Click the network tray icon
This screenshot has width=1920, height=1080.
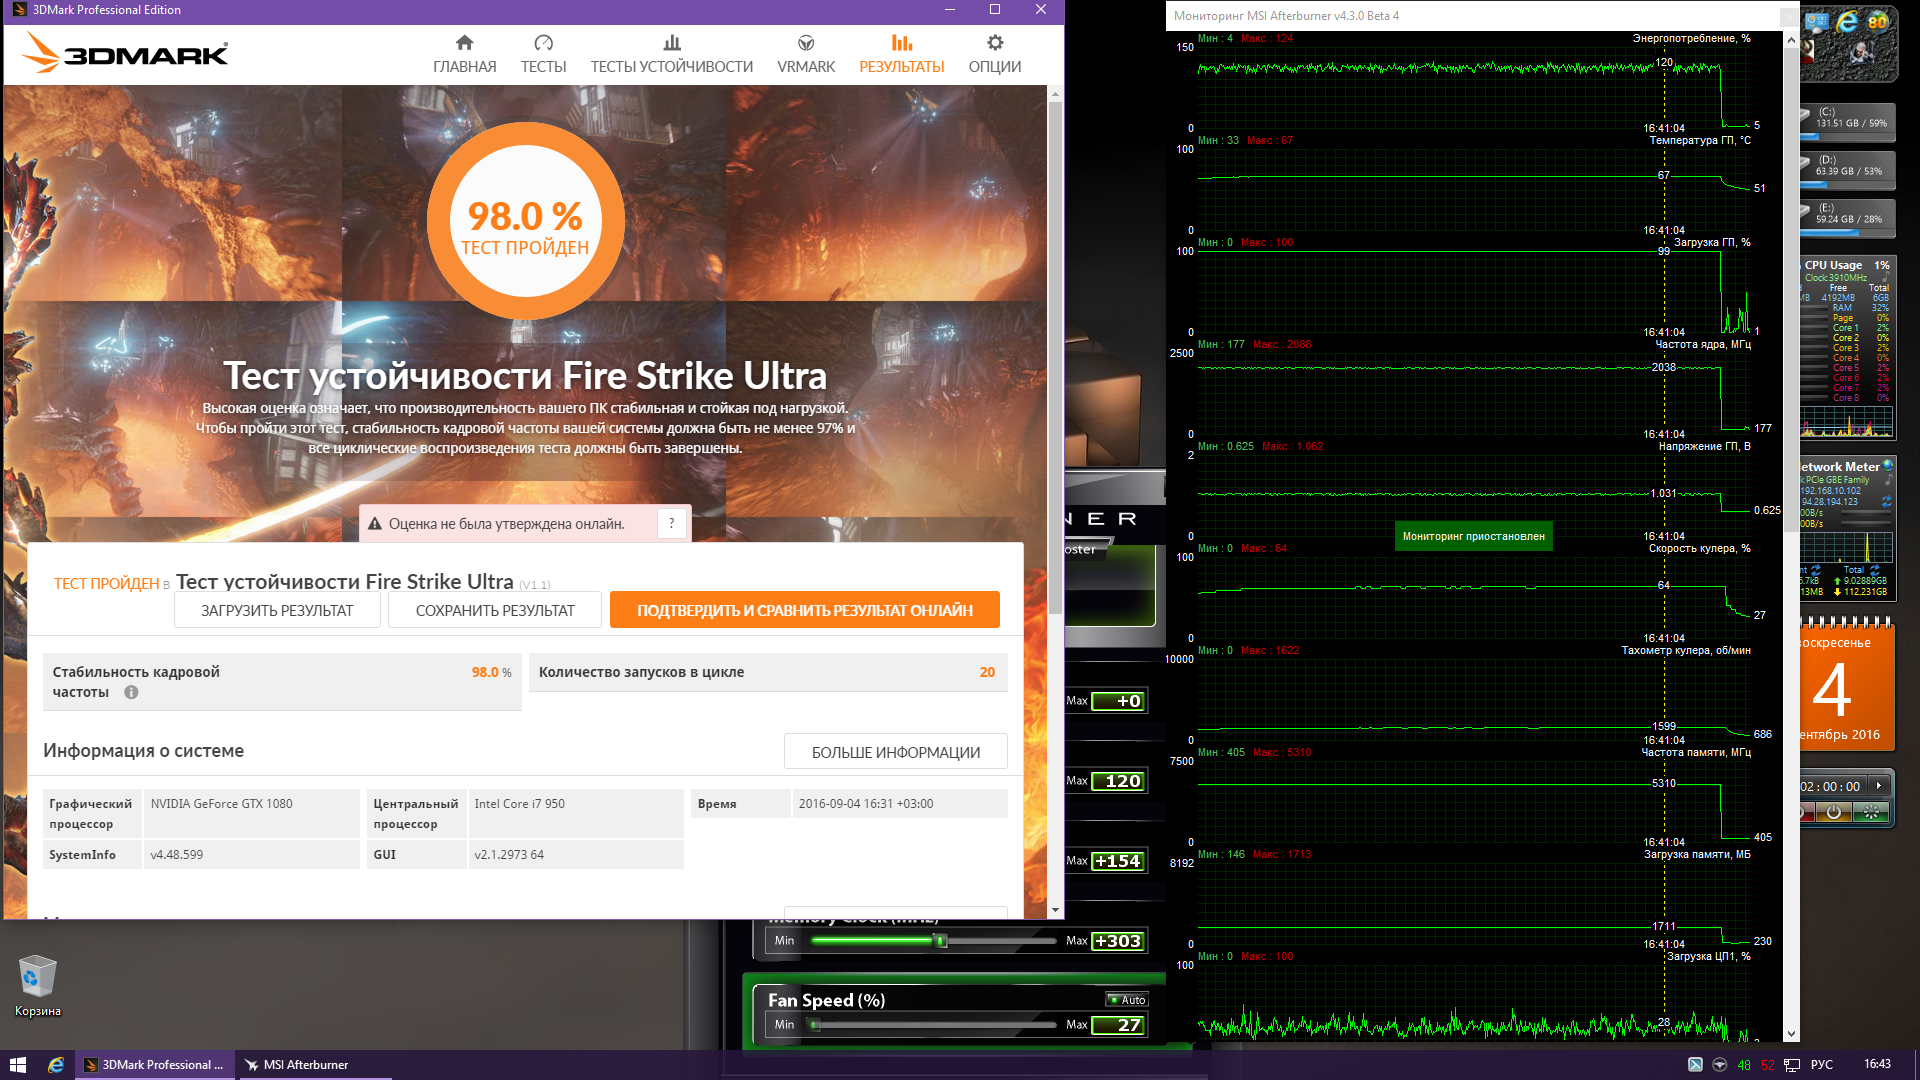(1792, 1065)
